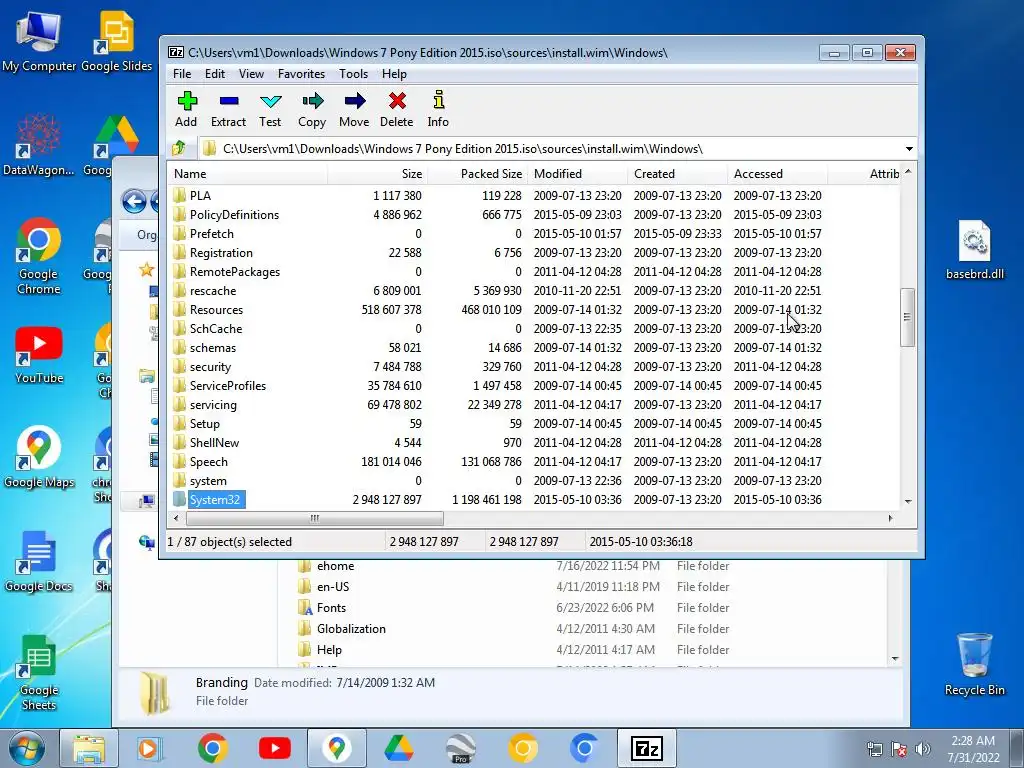The width and height of the screenshot is (1024, 768).
Task: Open My Computer on the desktop
Action: 39,40
